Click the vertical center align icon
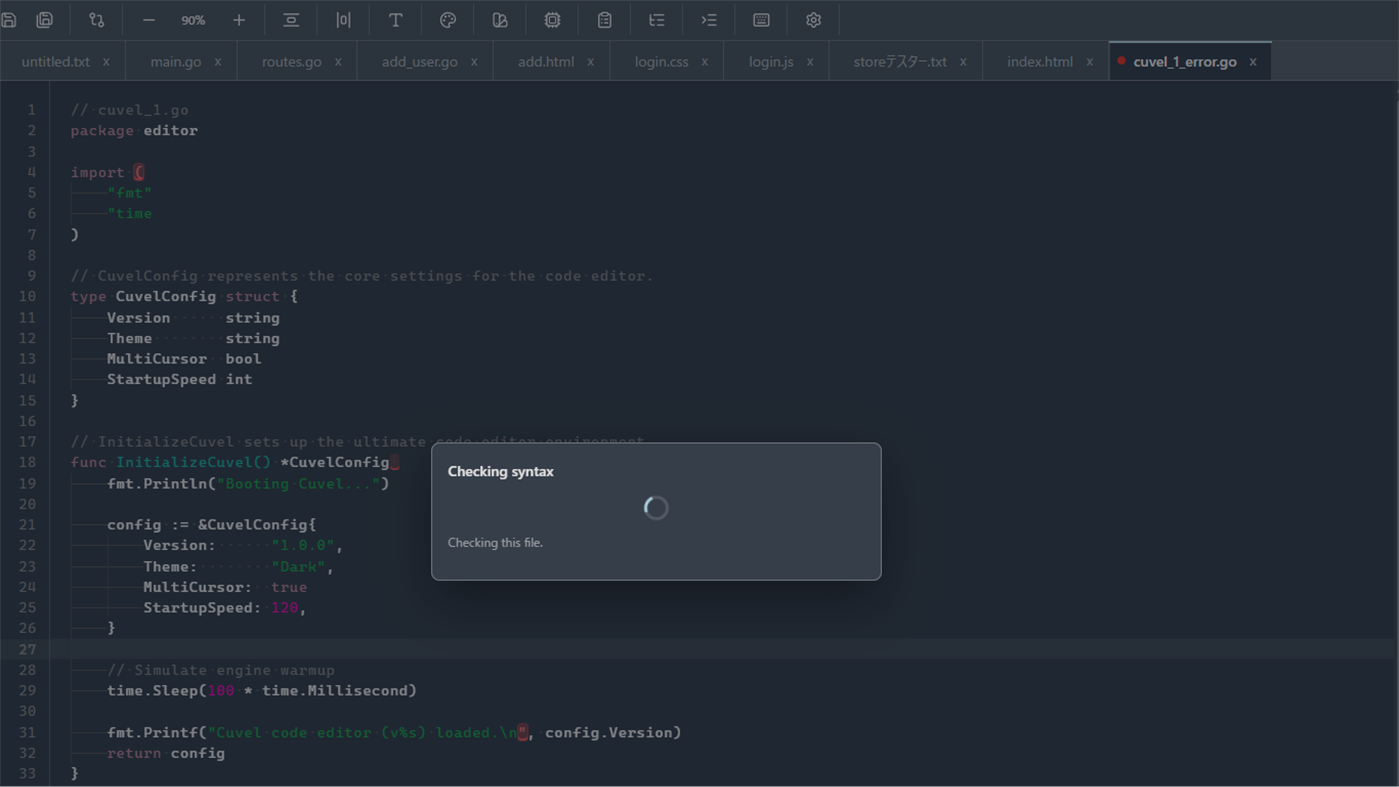Image resolution: width=1399 pixels, height=787 pixels. pos(291,20)
